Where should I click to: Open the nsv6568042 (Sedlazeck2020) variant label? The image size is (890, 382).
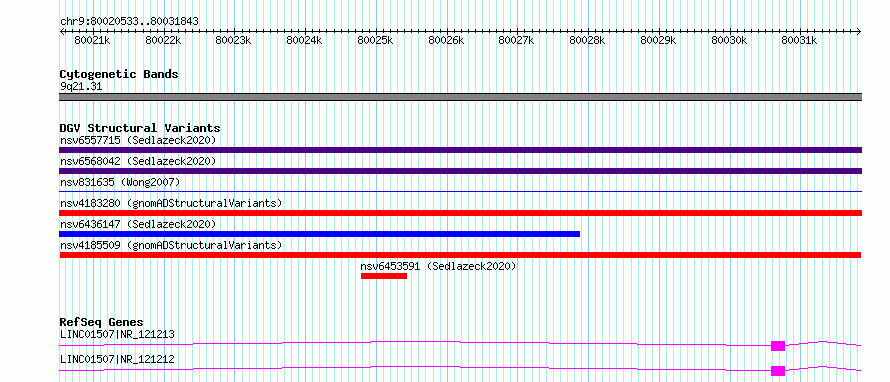pos(138,161)
